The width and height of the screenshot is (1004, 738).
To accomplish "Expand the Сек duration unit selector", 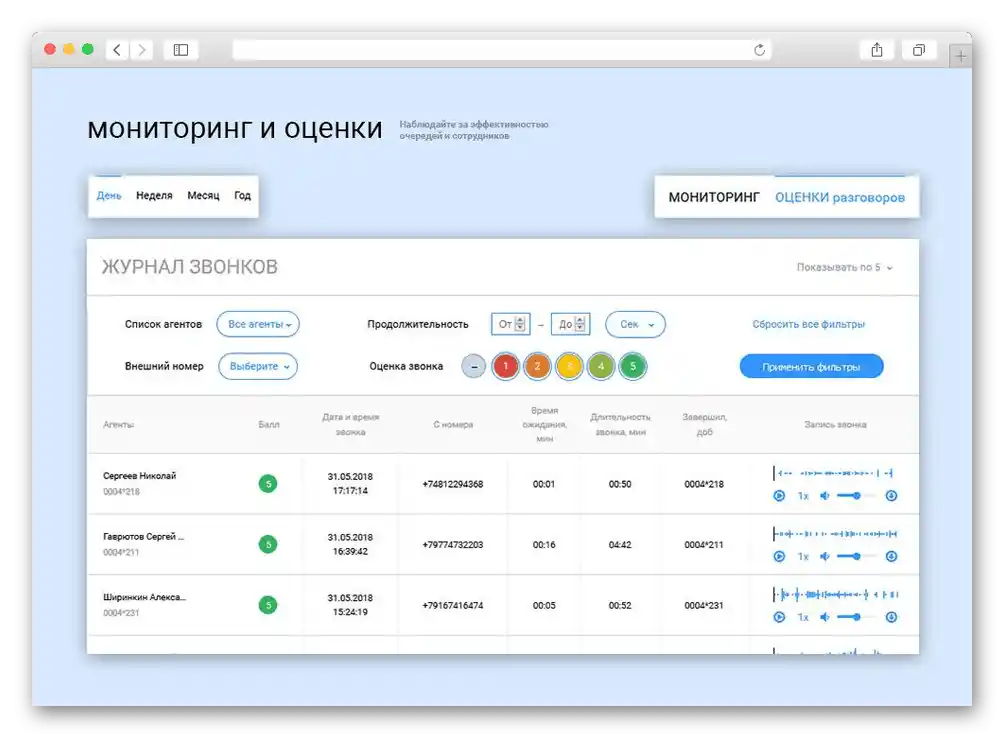I will coord(635,324).
